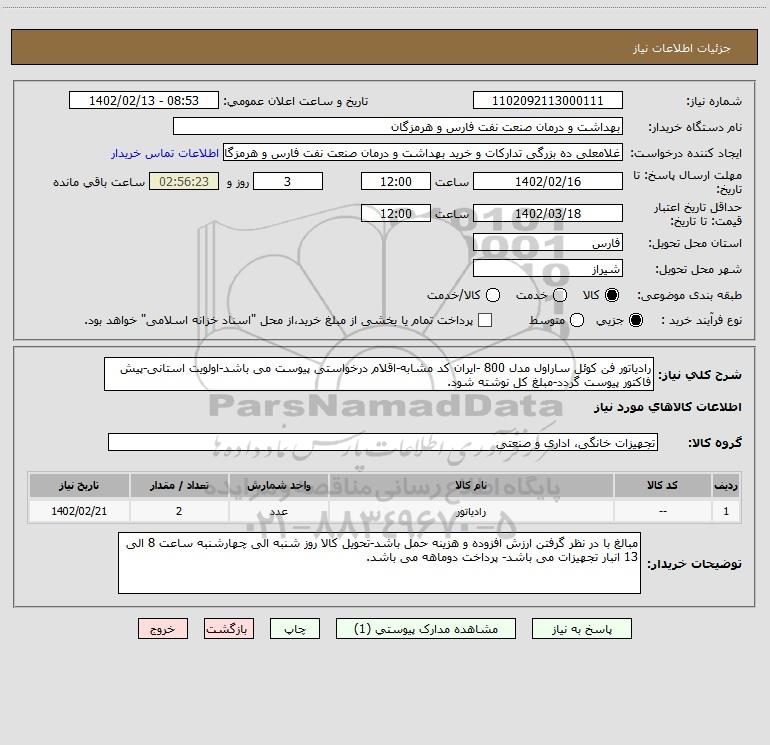Open مشاهده مدارک پیوستی (1) button
This screenshot has height=745, width=770.
426,629
